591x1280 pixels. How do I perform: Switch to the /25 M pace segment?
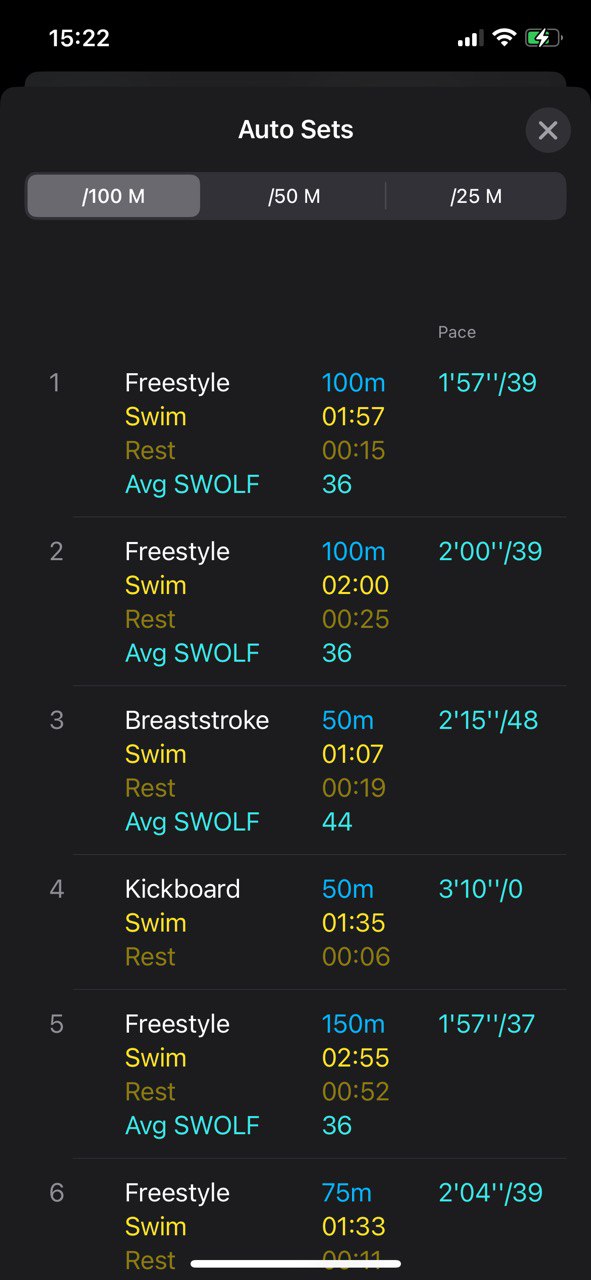[476, 196]
